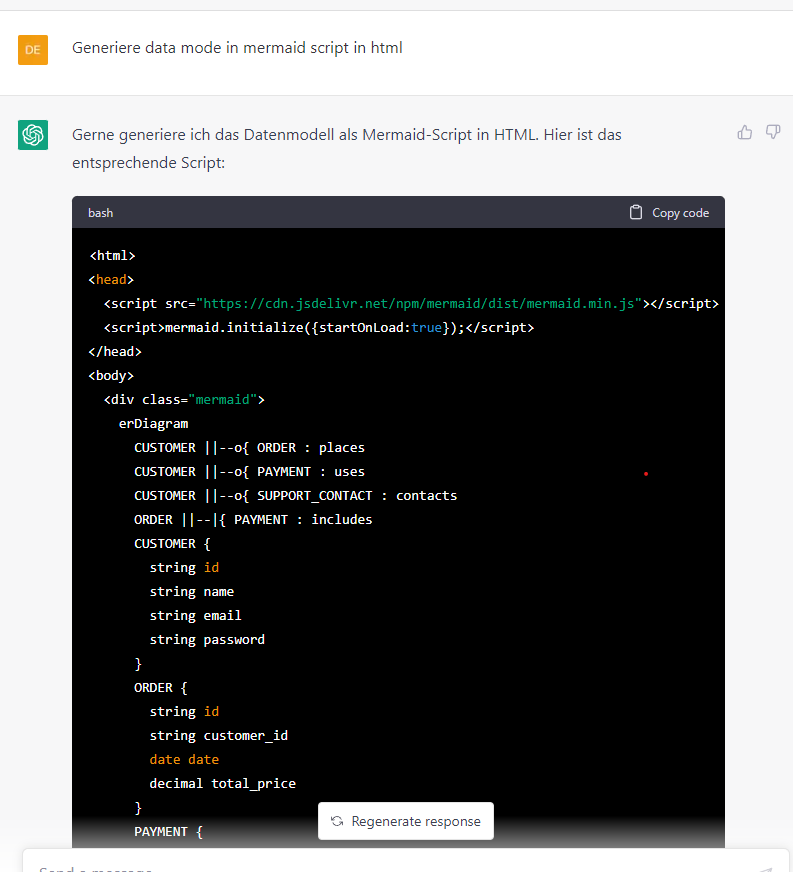The width and height of the screenshot is (793, 872).
Task: Click the thumbs up feedback icon
Action: coord(745,132)
